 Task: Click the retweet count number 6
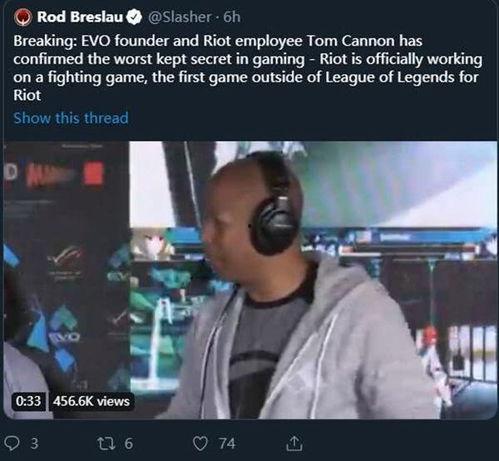pos(129,444)
